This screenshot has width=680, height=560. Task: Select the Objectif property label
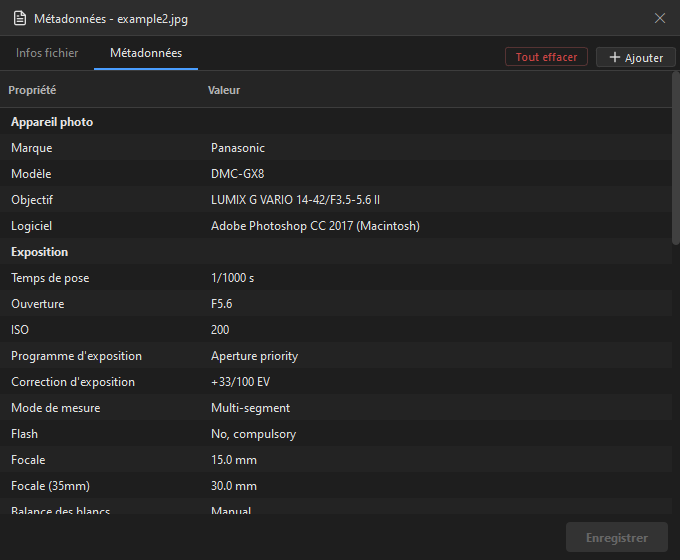pyautogui.click(x=32, y=200)
